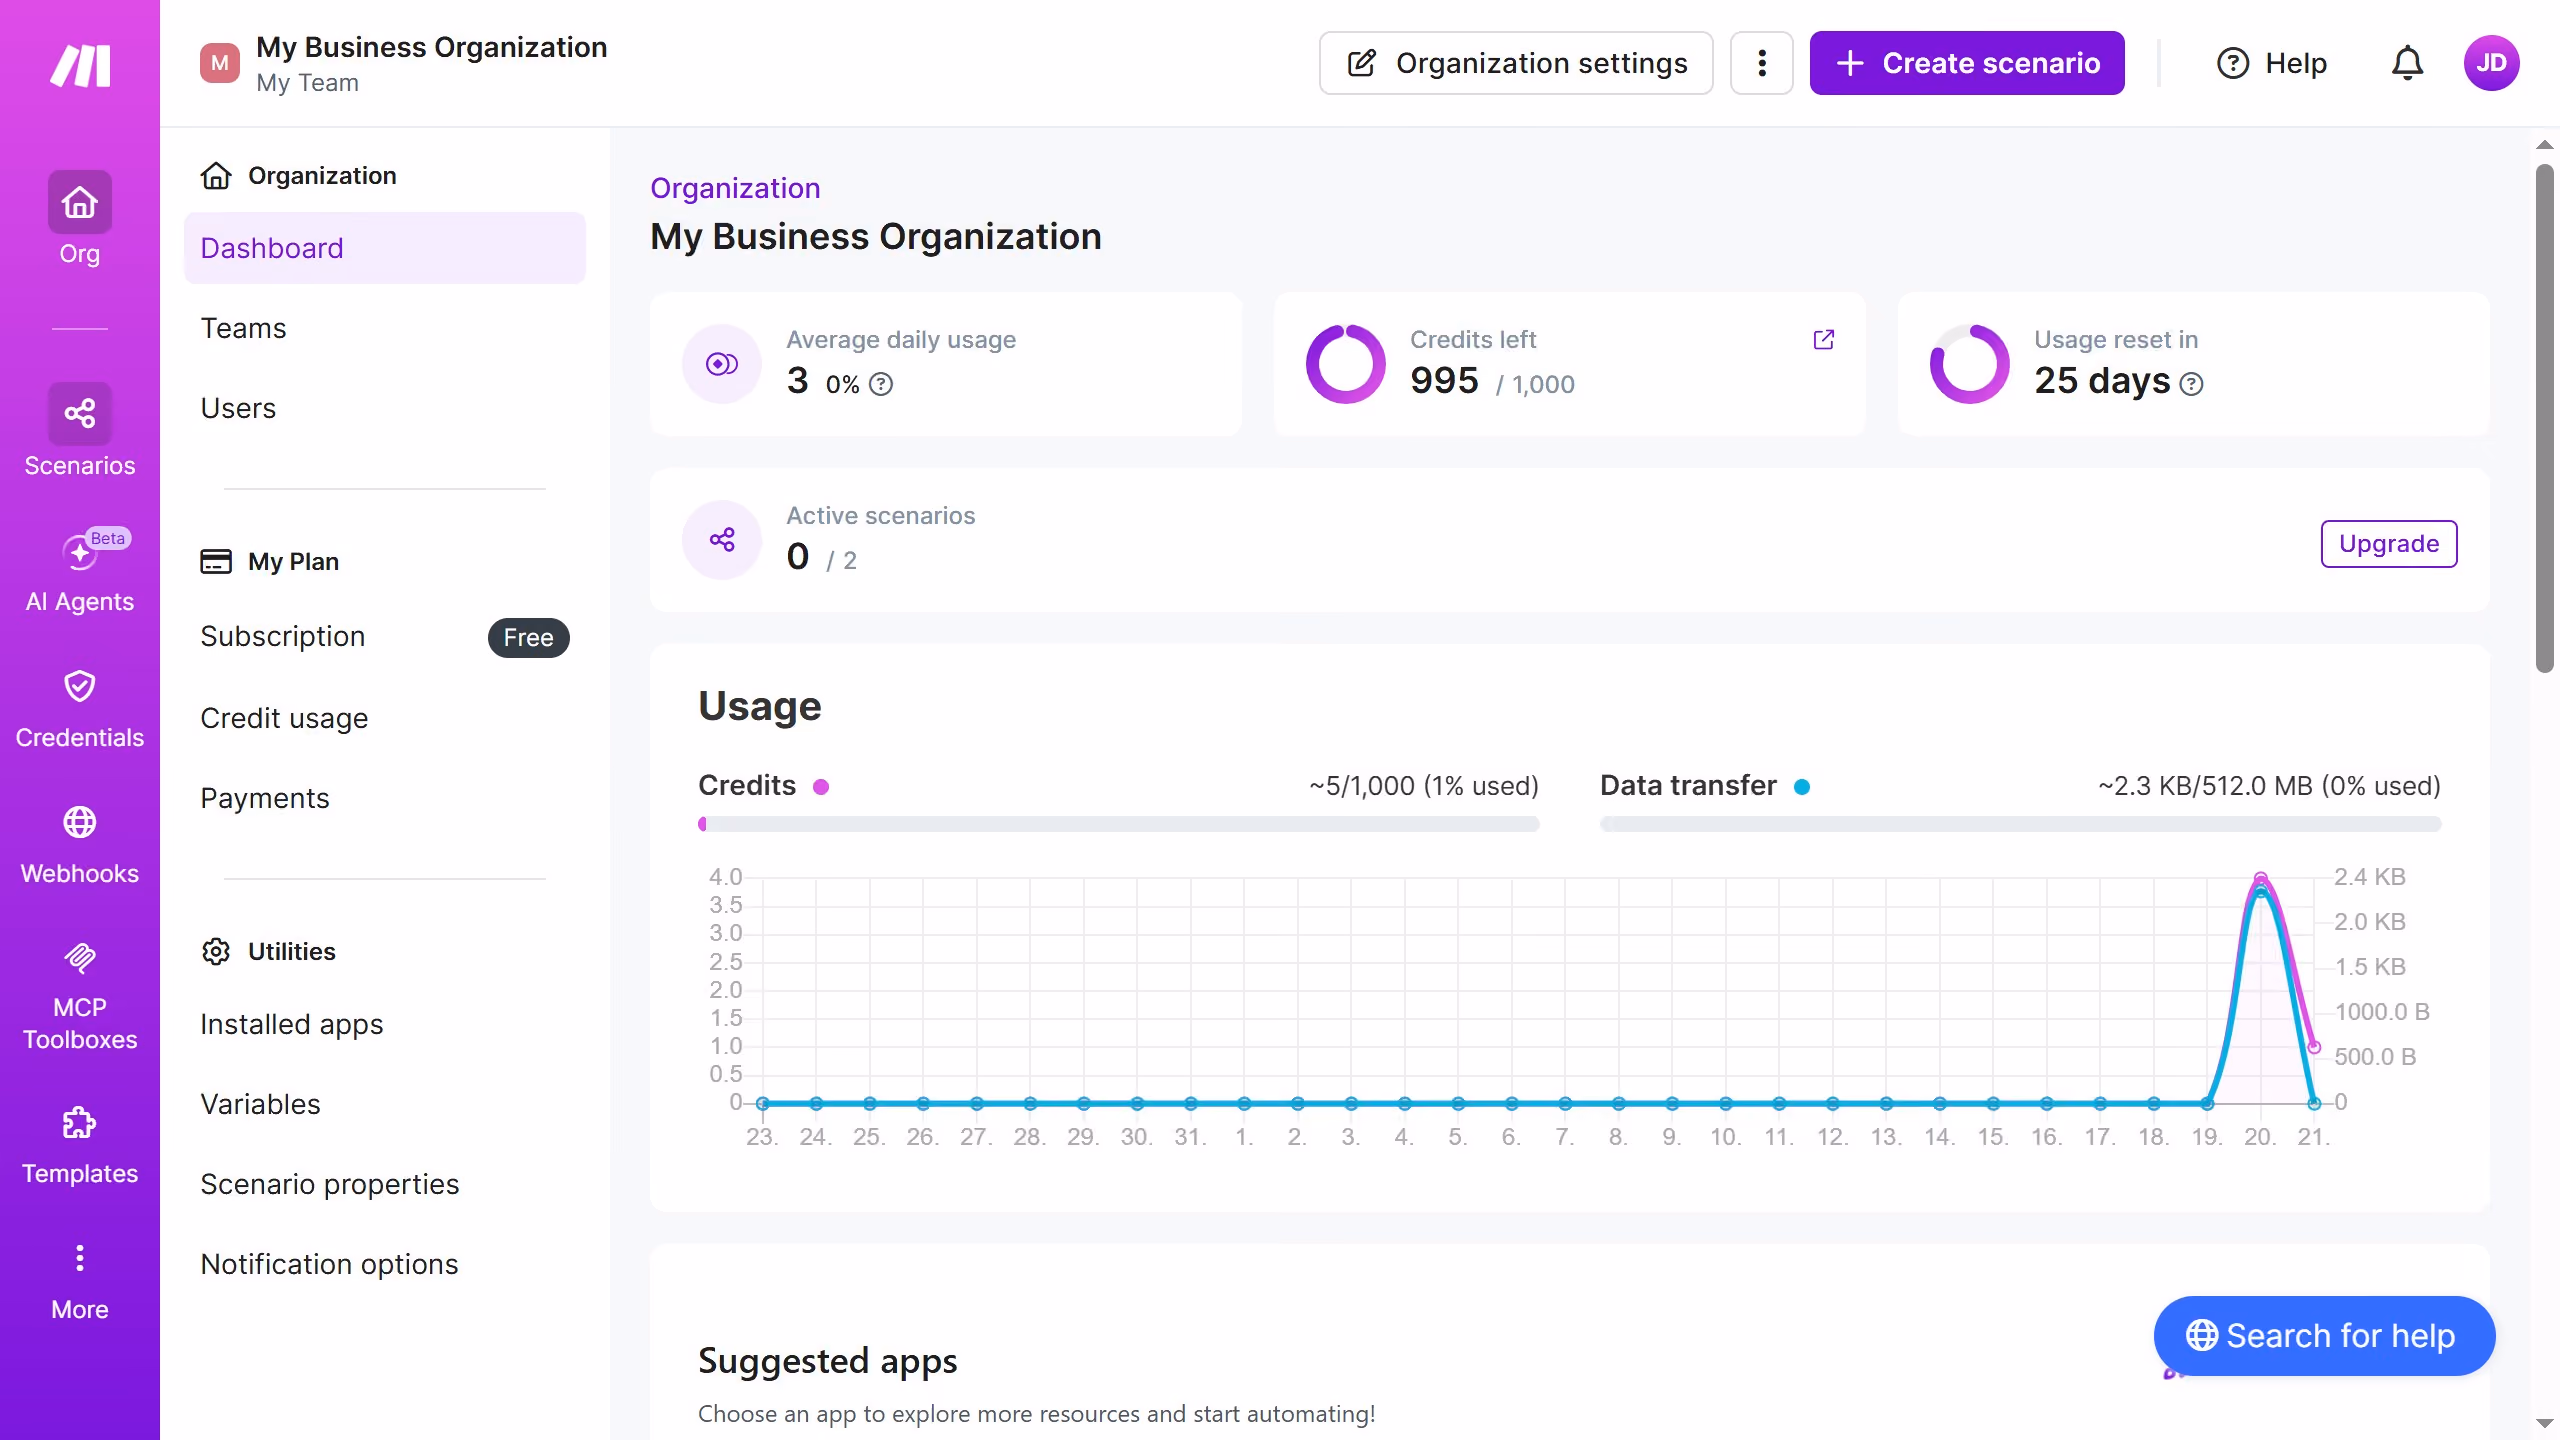Click the Credits left donut chart

point(1346,364)
